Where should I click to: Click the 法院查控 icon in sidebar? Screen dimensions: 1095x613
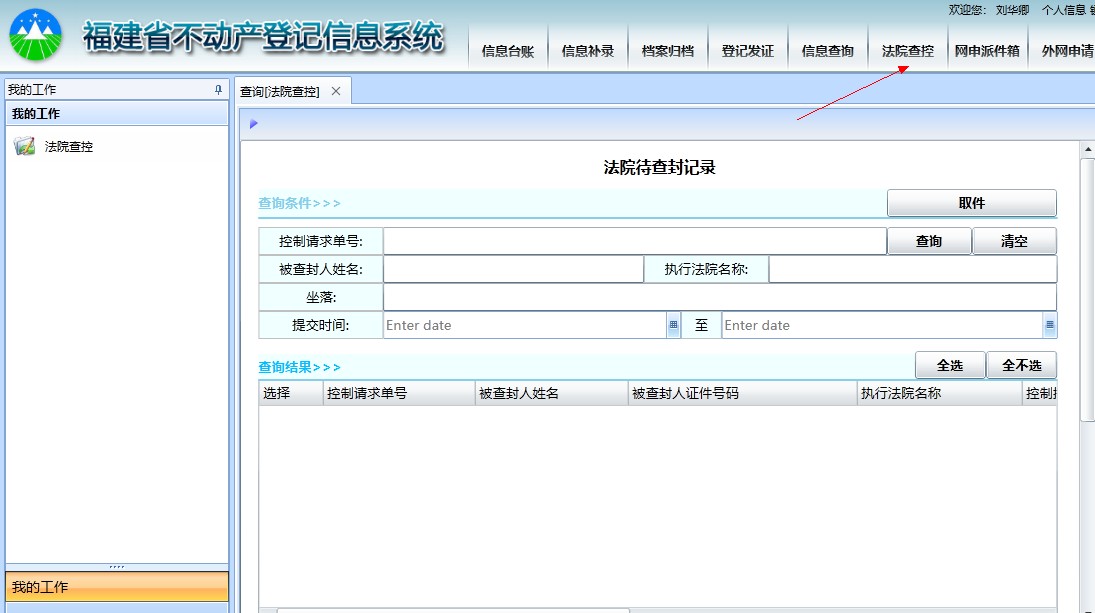(24, 147)
